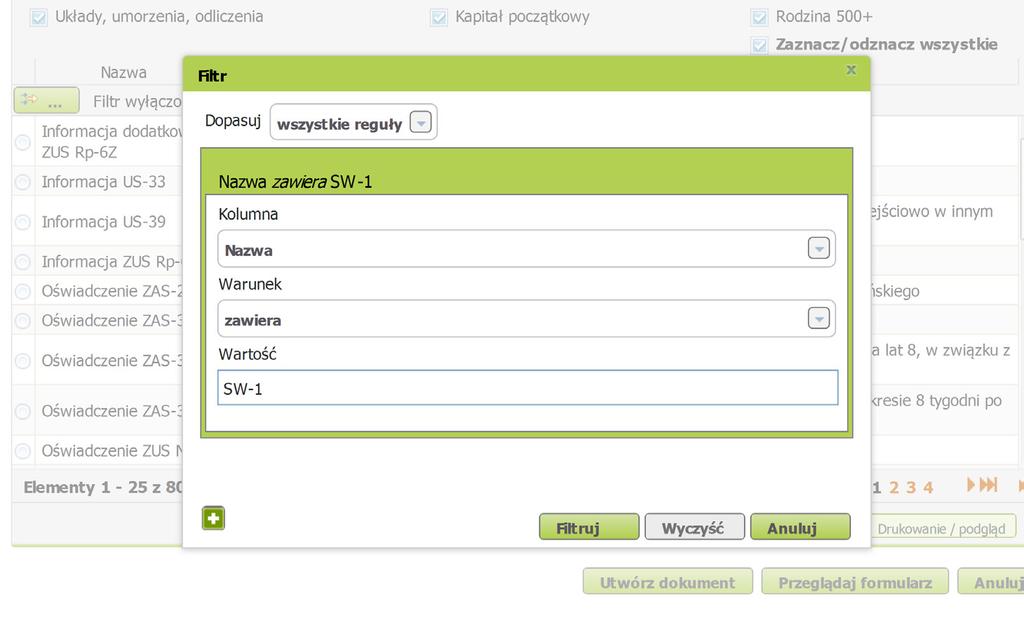
Task: Open filter options icon button
Action: click(46, 101)
